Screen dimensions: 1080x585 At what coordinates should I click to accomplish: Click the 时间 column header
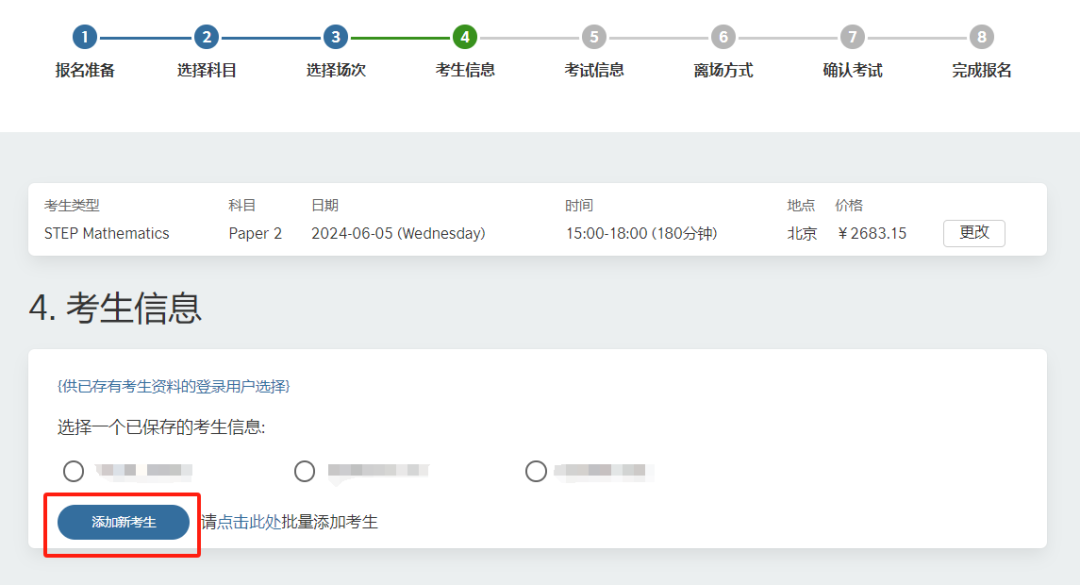click(579, 205)
